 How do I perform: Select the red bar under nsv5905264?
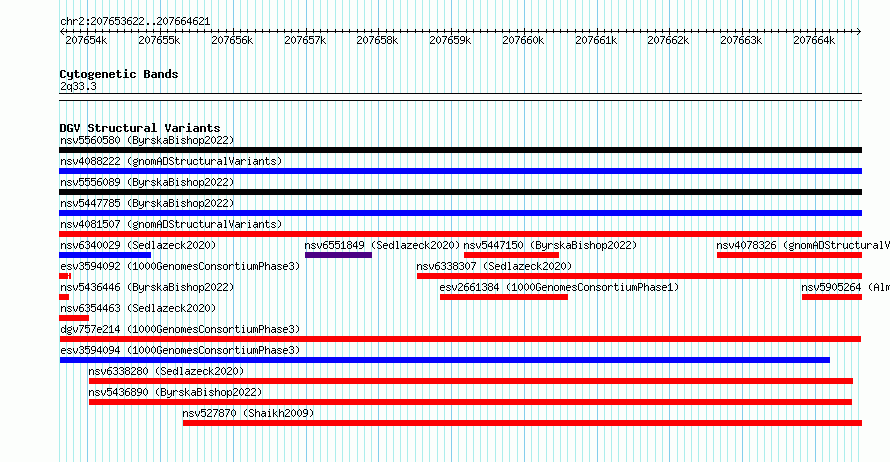pos(832,297)
